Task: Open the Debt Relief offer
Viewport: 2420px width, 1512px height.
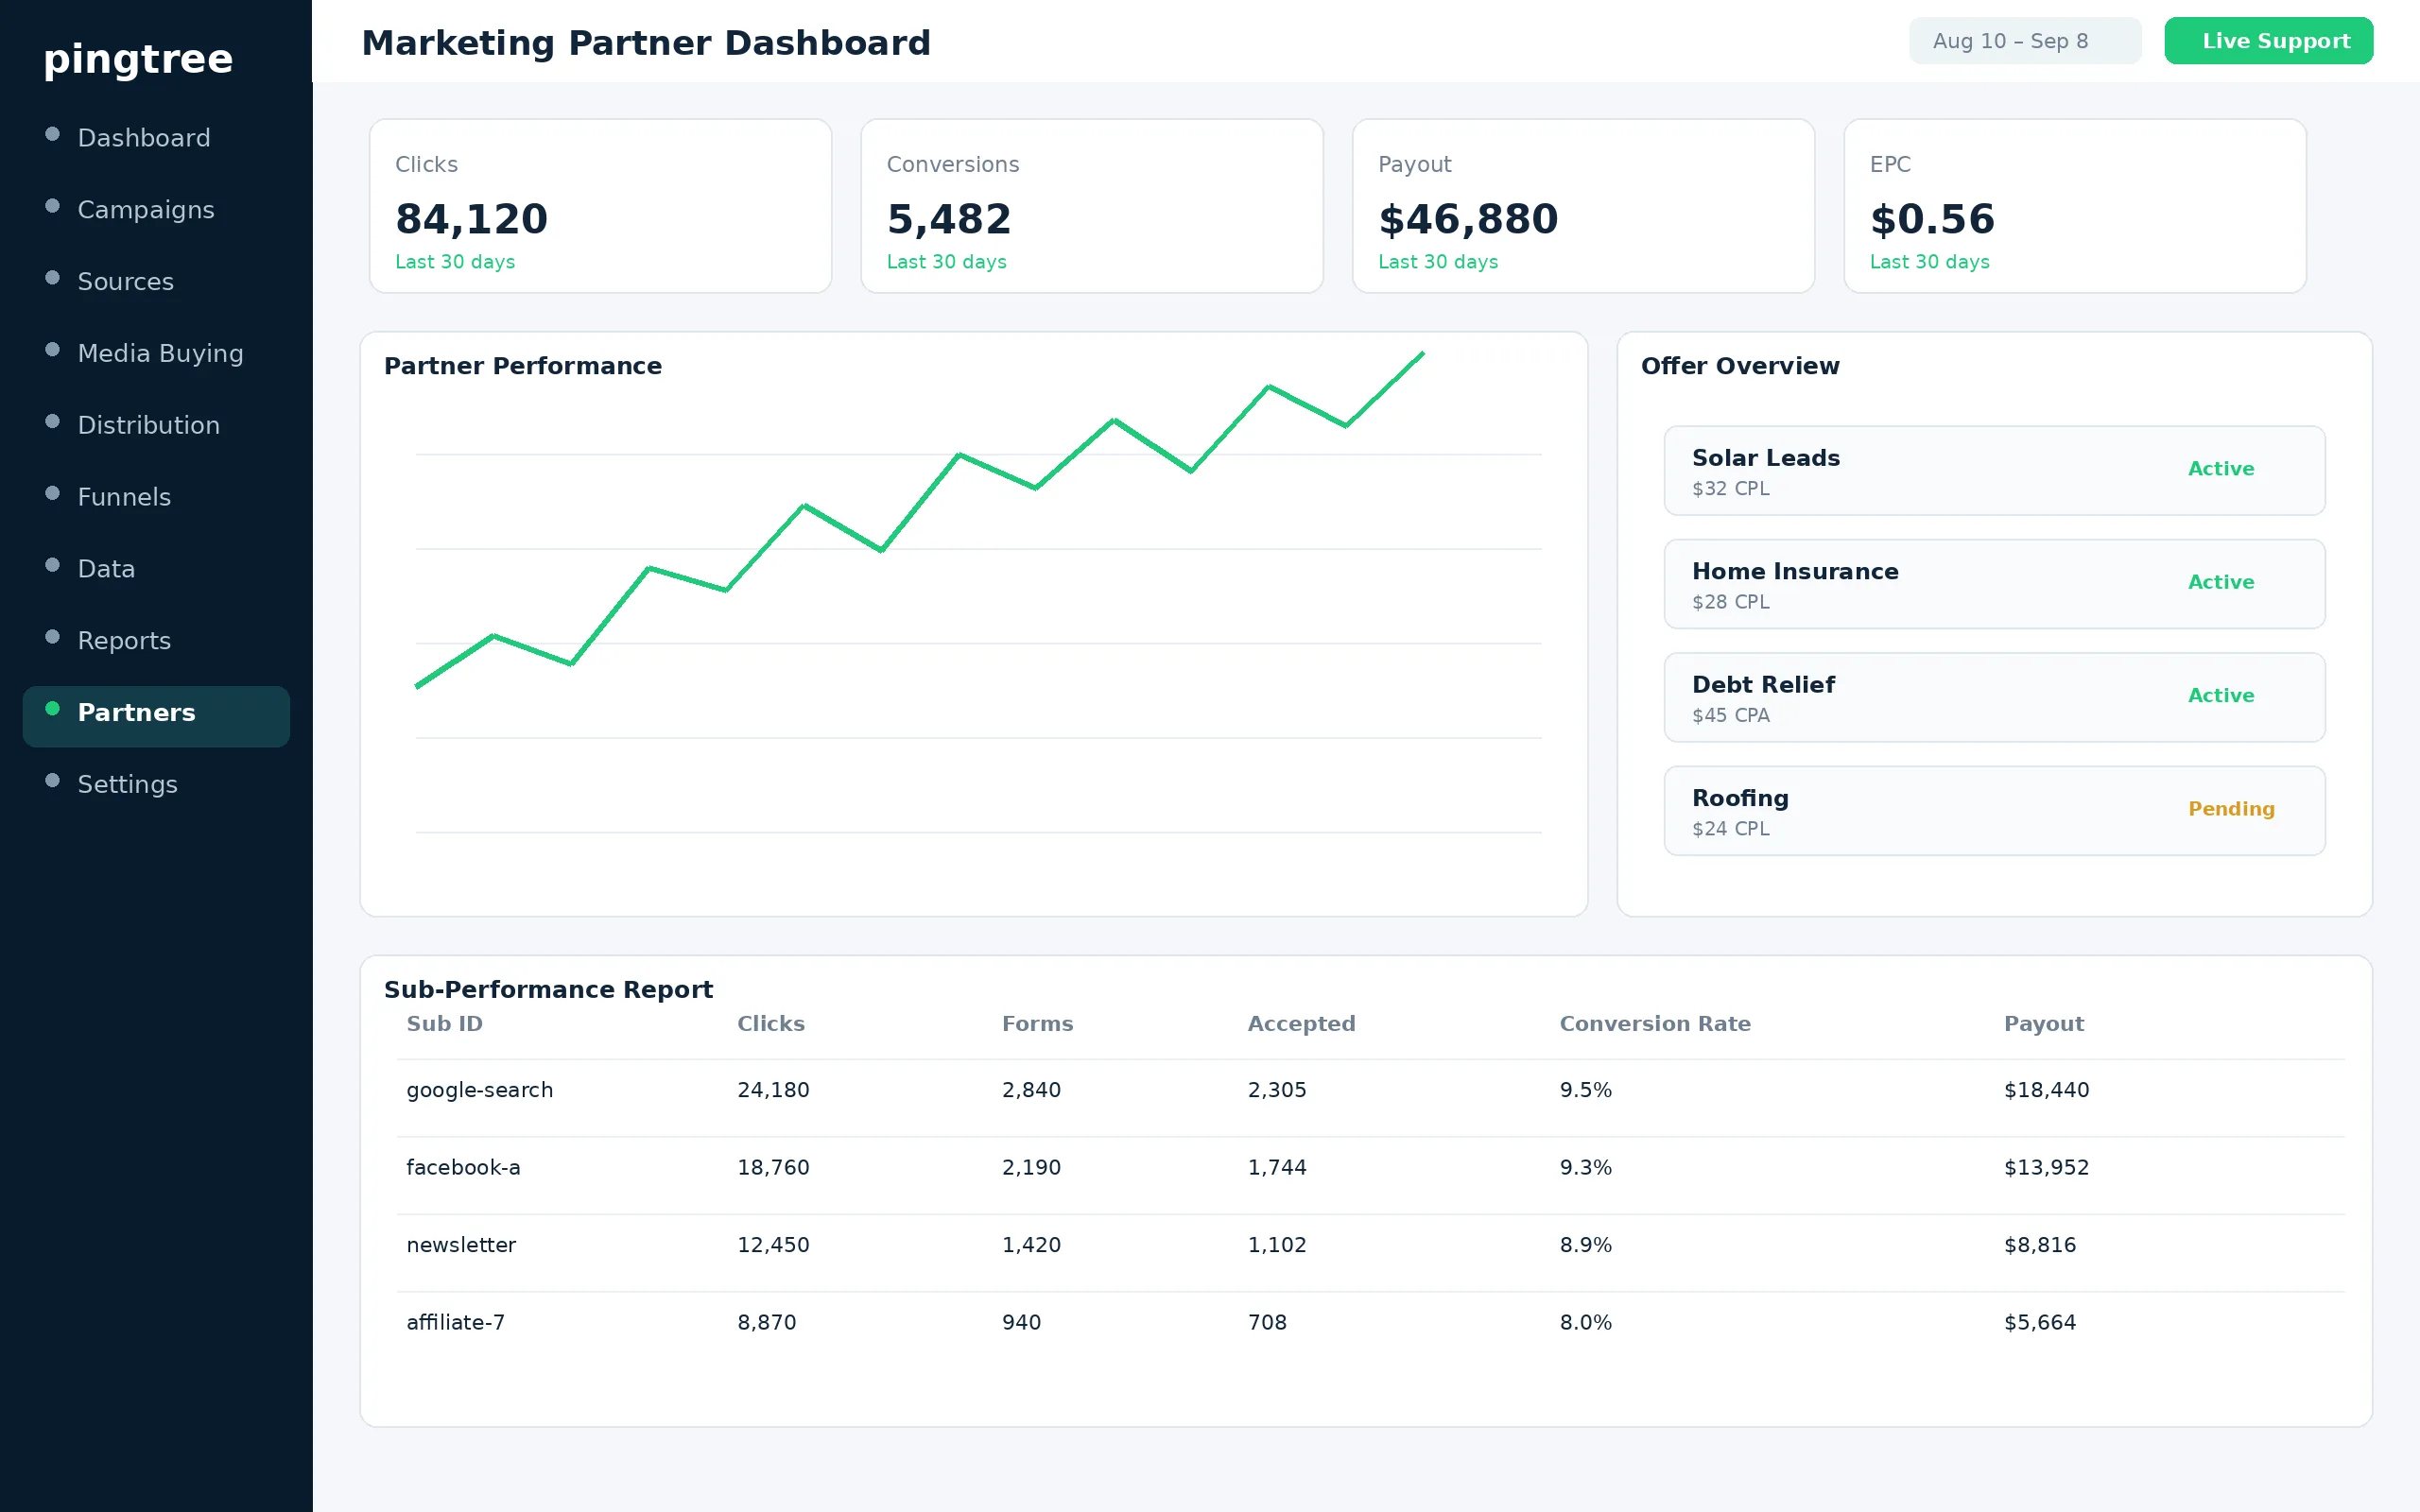Action: pyautogui.click(x=1994, y=698)
